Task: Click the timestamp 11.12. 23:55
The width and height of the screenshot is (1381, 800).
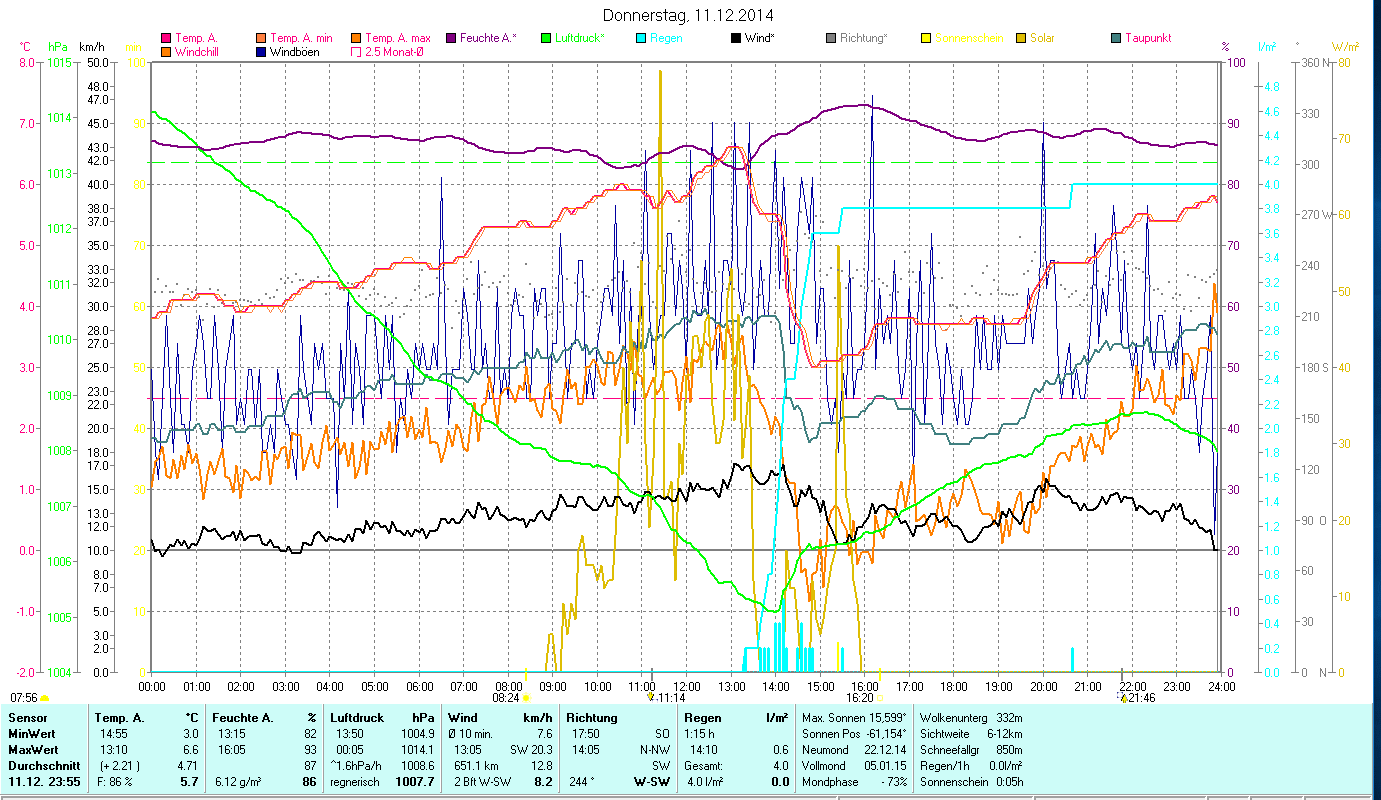Action: pos(45,782)
